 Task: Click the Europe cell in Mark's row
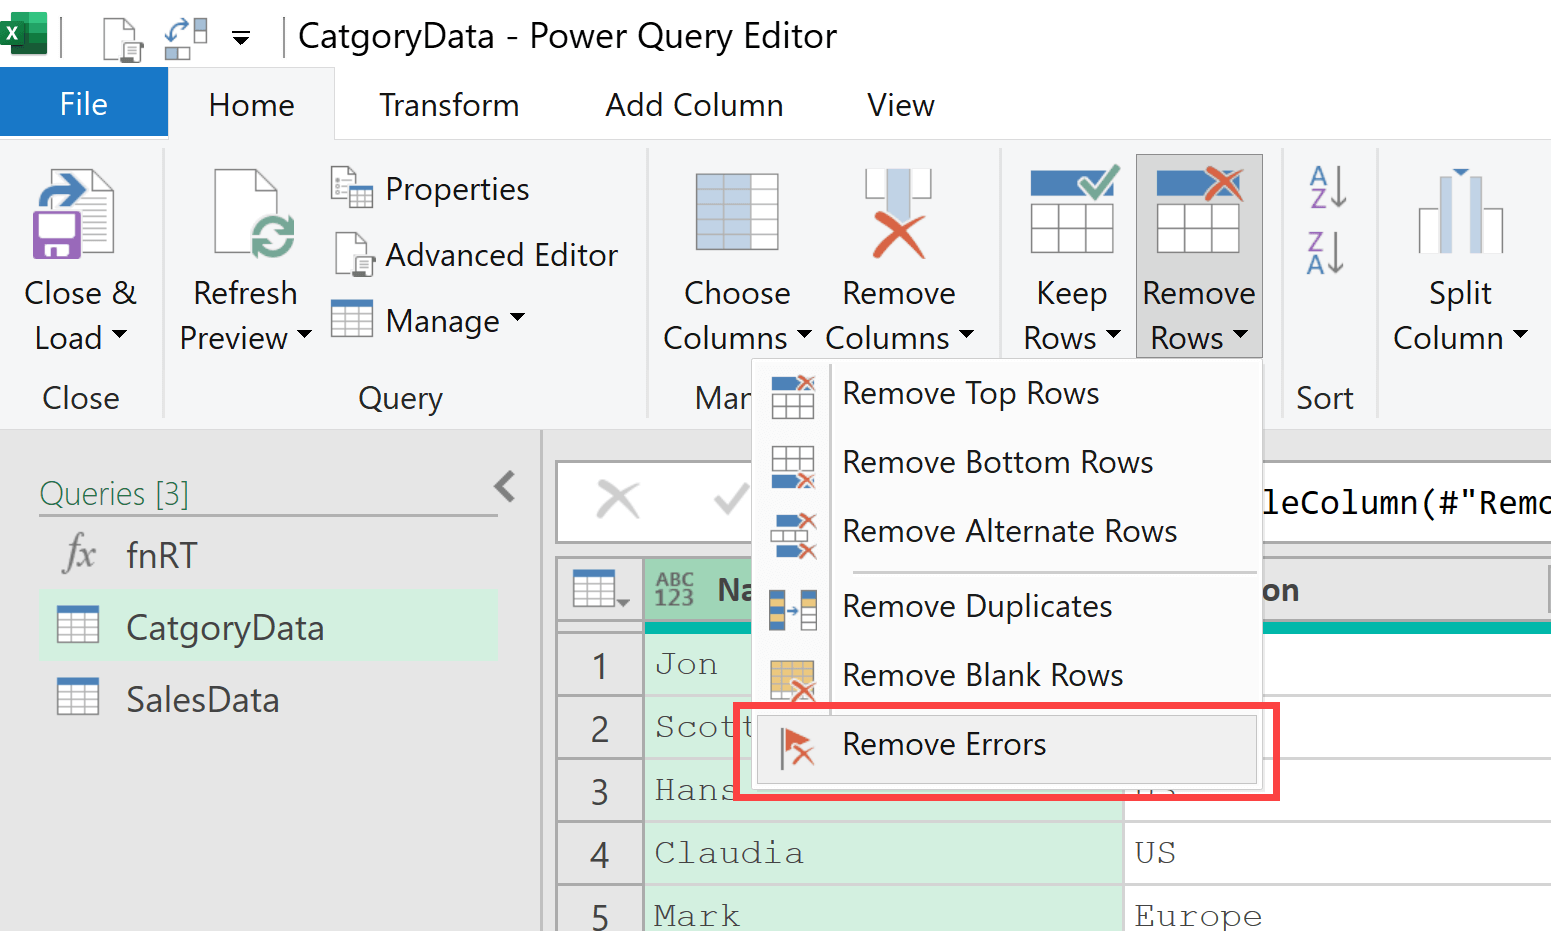coord(1338,910)
